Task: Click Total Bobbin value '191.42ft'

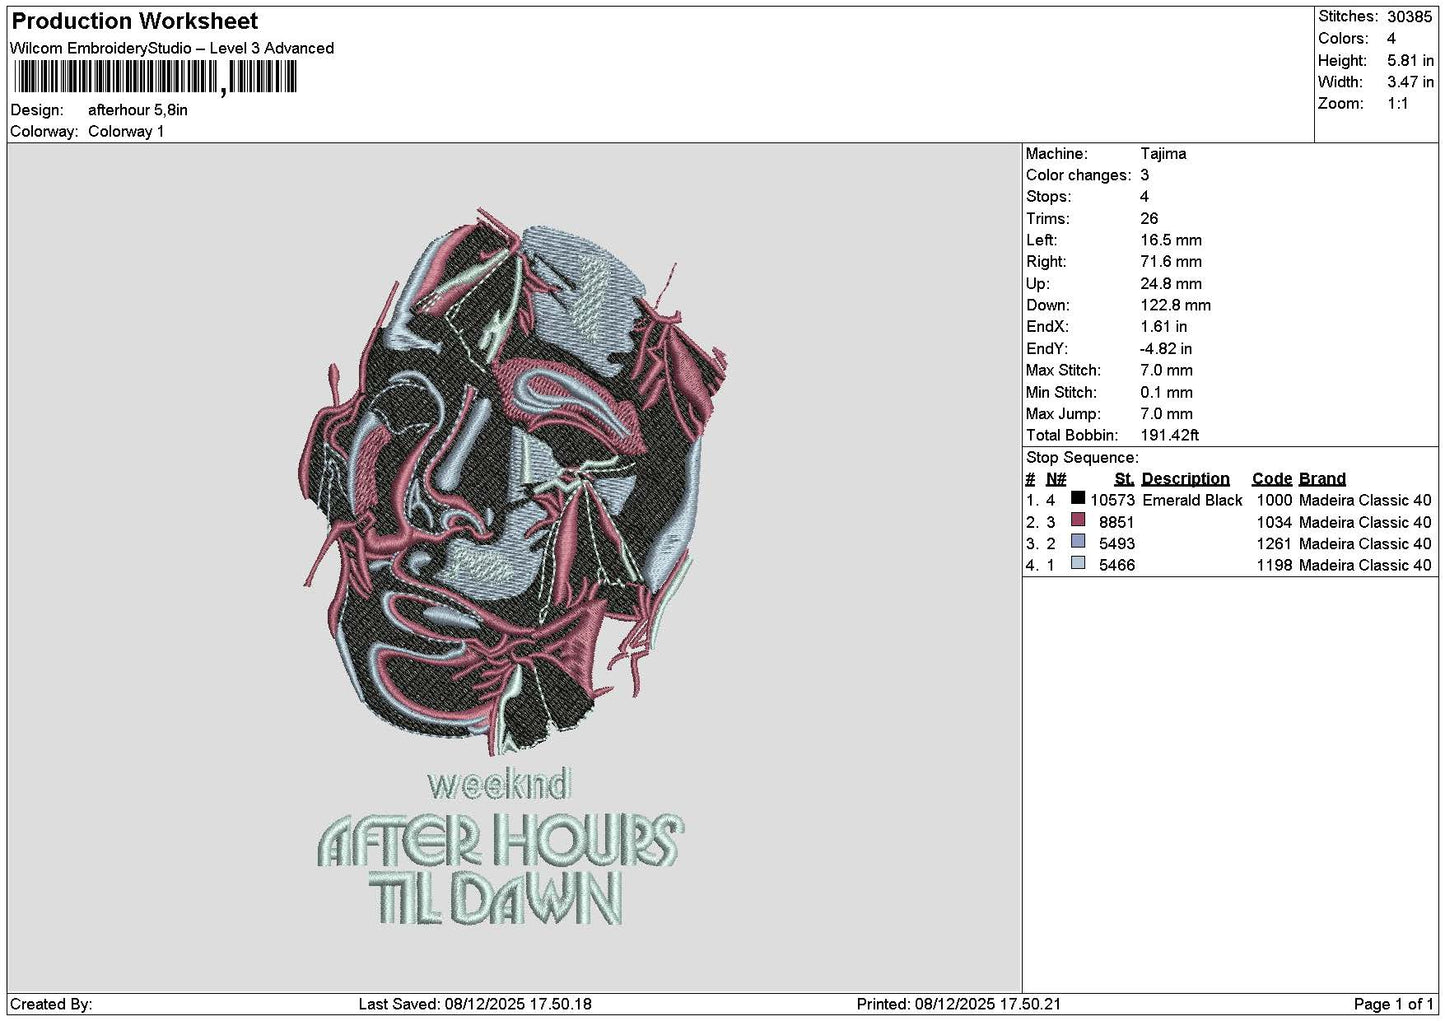Action: (1169, 436)
